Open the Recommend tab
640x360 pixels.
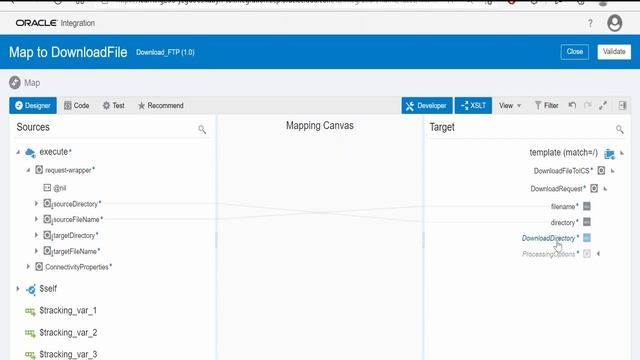click(160, 105)
